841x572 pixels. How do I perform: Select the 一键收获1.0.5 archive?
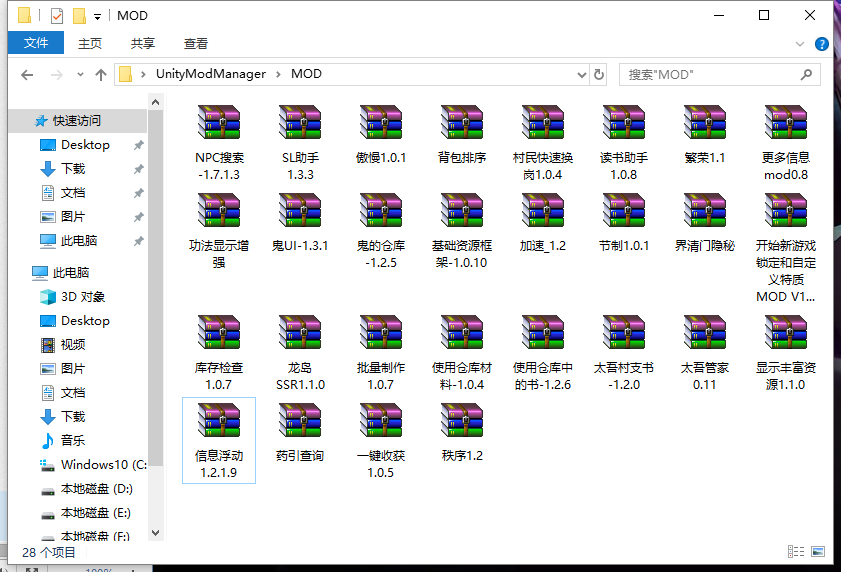coord(381,441)
